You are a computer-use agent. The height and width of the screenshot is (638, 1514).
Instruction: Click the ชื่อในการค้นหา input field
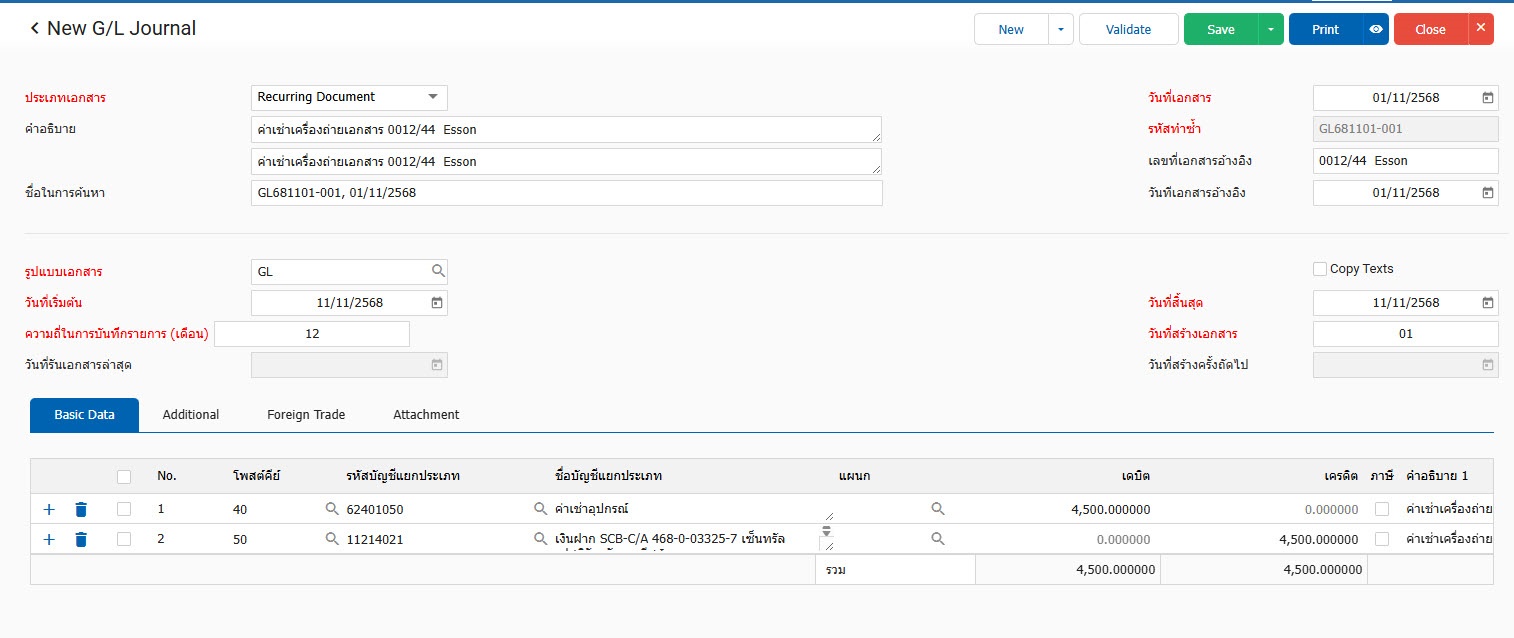click(x=566, y=193)
